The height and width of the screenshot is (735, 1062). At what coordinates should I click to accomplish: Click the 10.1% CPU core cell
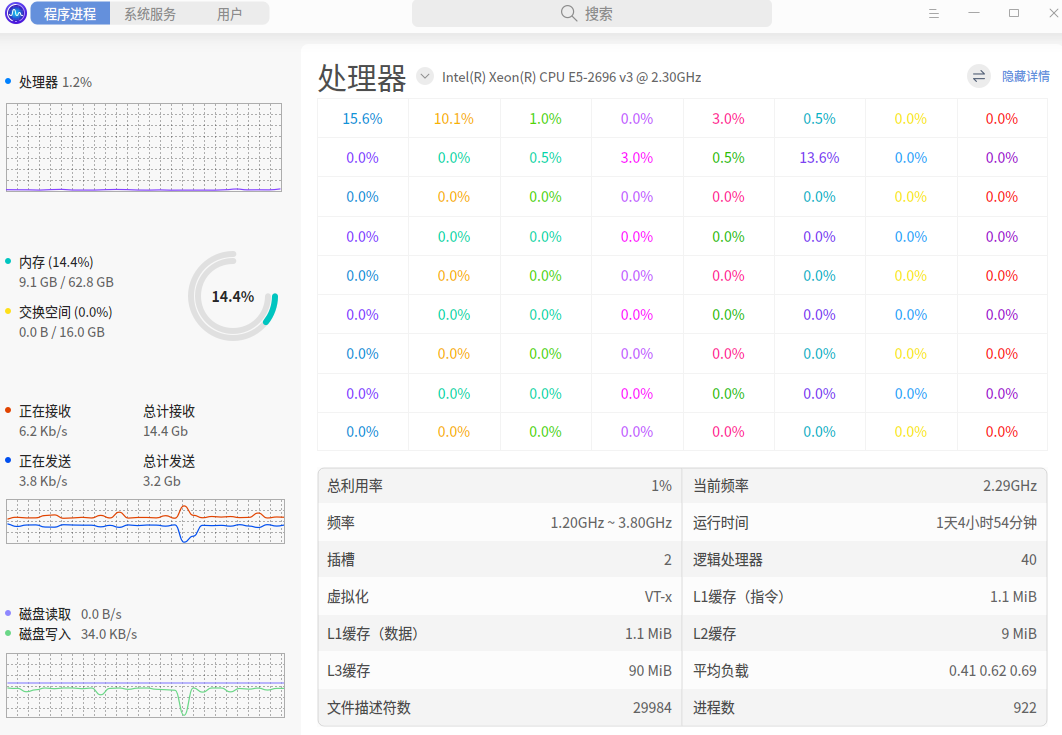point(454,119)
